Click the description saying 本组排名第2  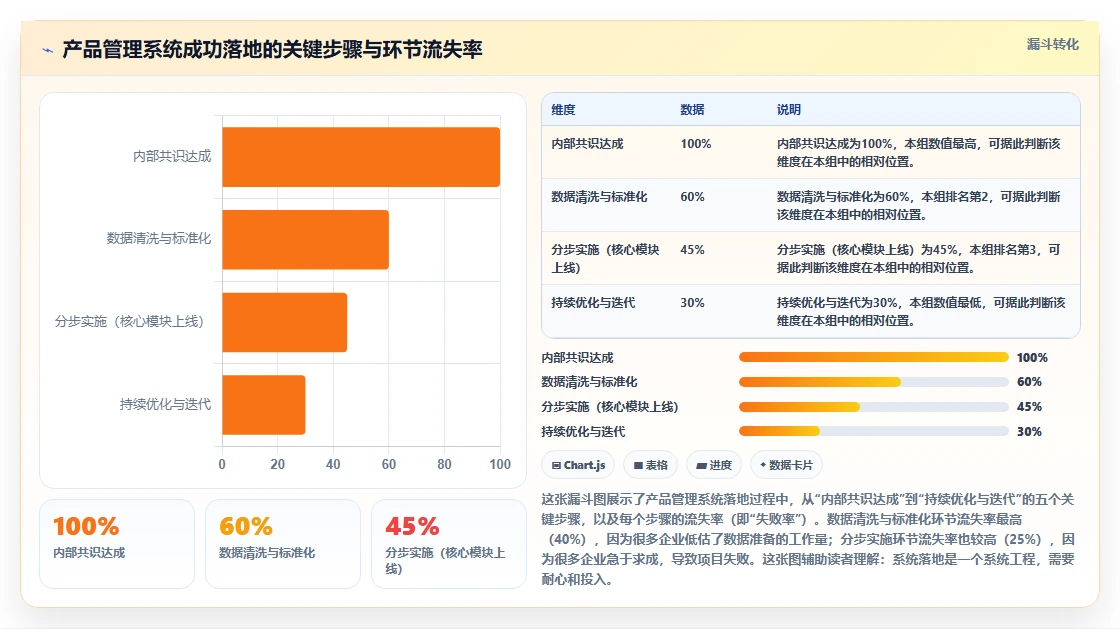[919, 206]
